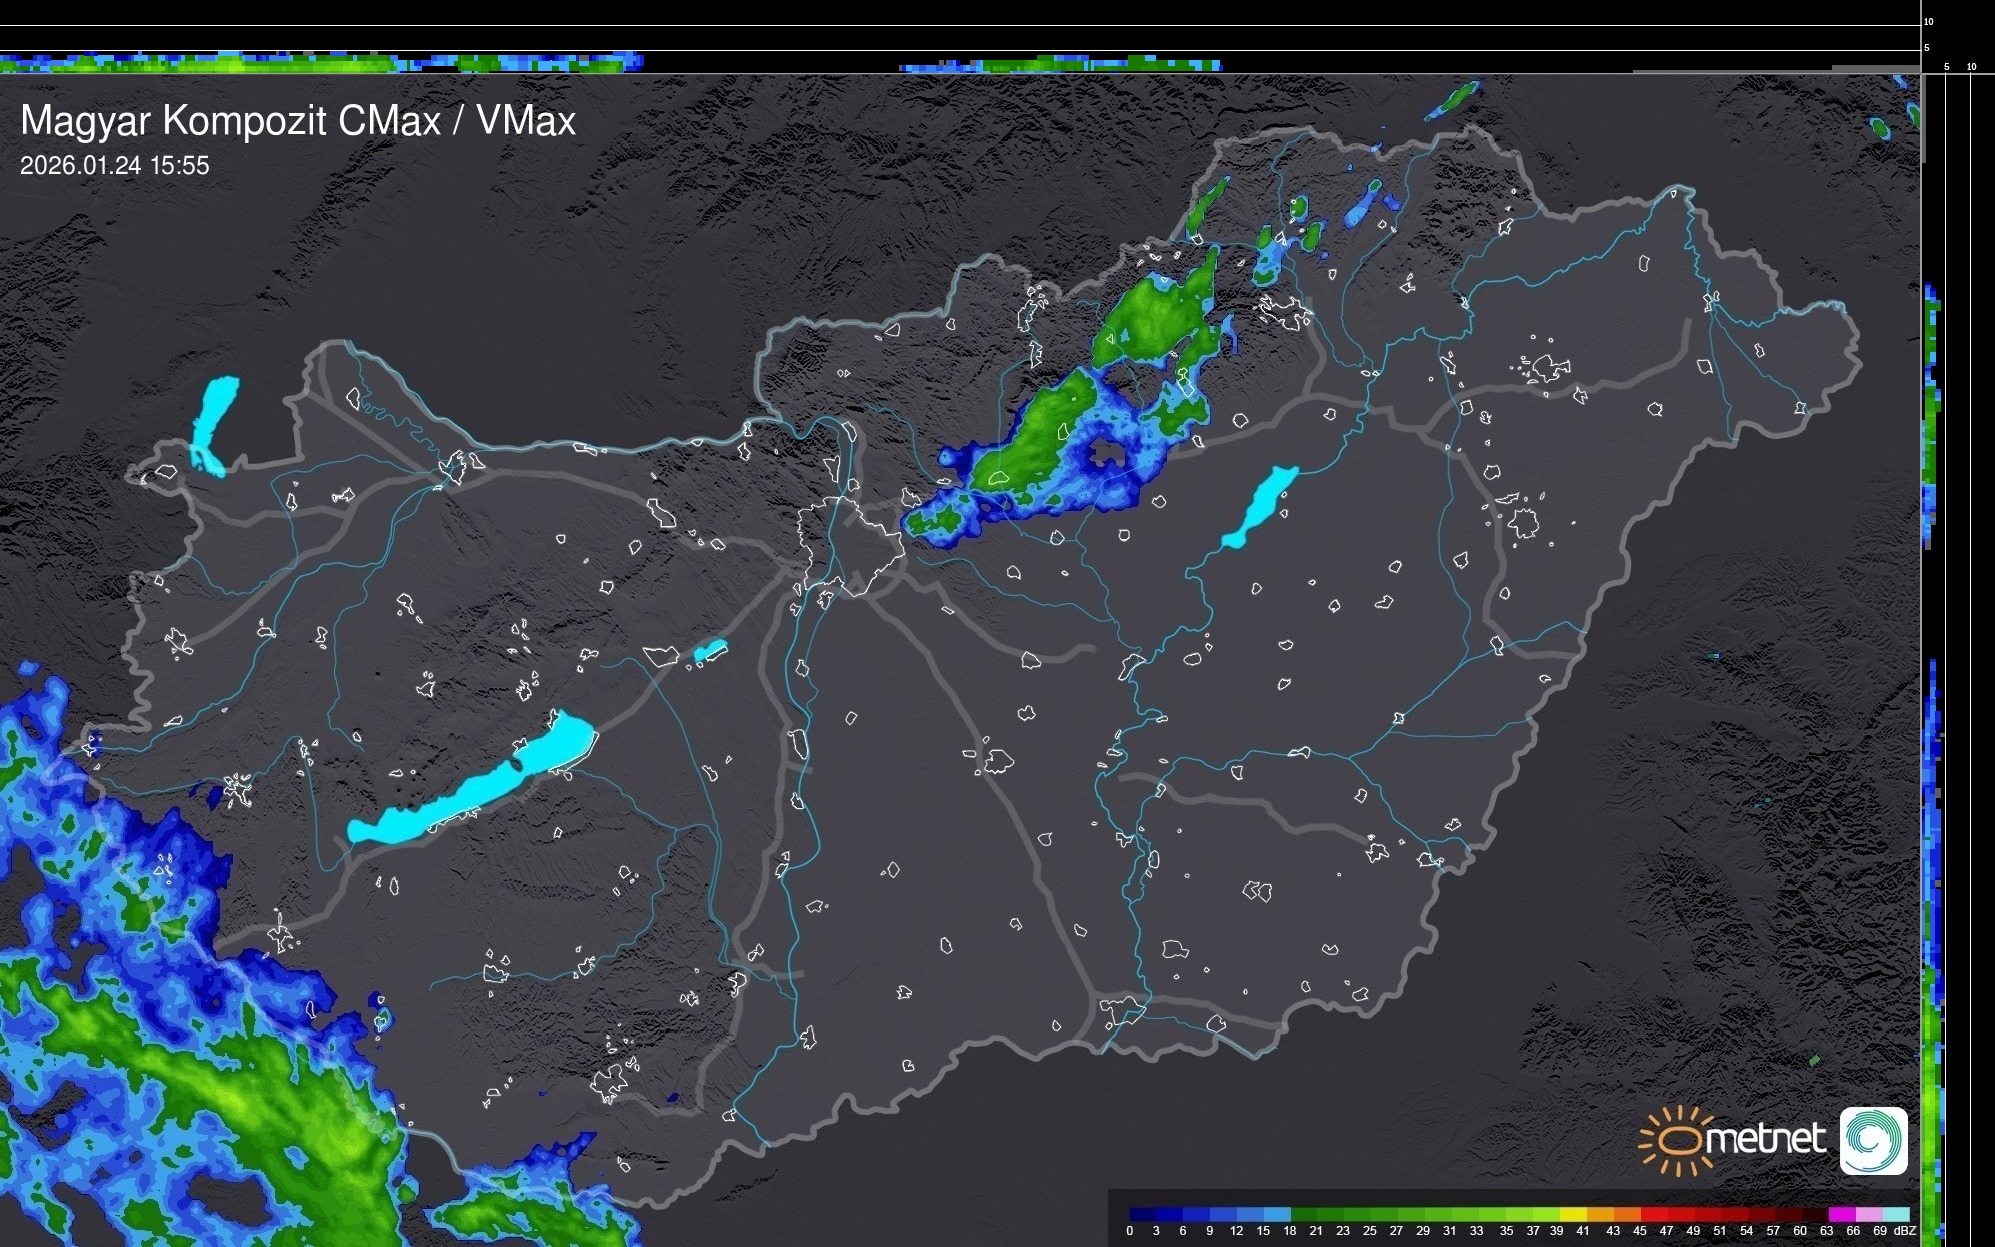Click the Budapest city outline on the map
The width and height of the screenshot is (1995, 1247).
click(848, 545)
